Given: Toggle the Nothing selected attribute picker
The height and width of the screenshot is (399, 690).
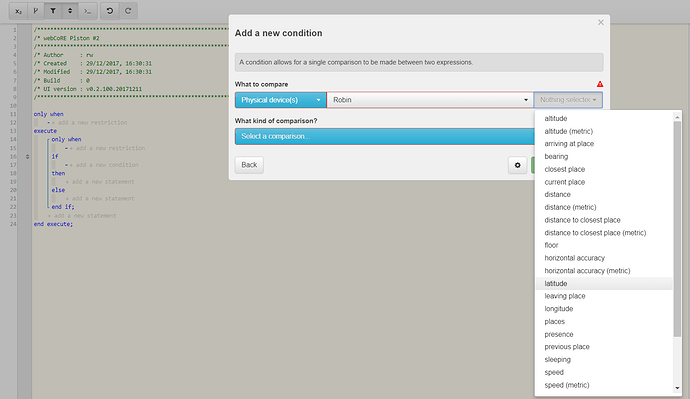Looking at the screenshot, I should (568, 100).
